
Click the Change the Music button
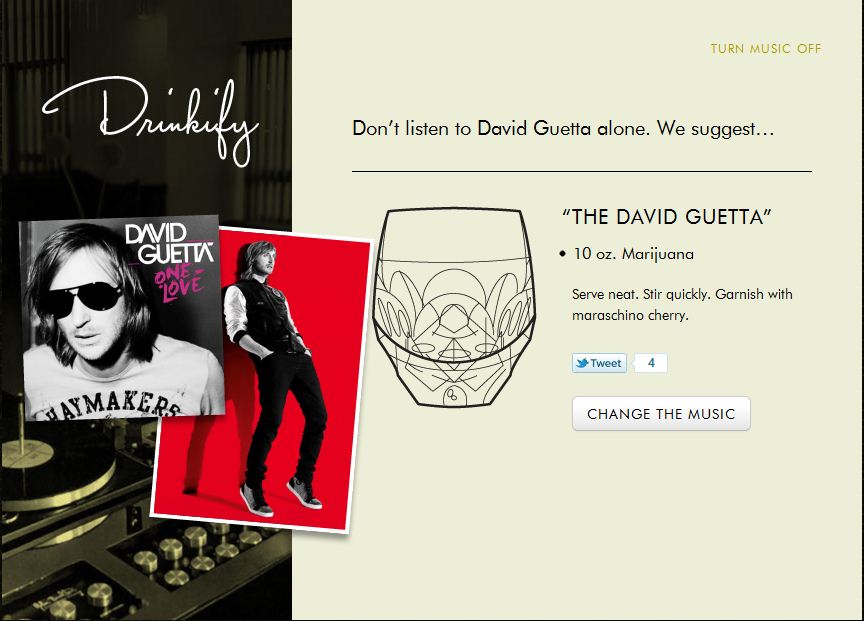click(x=661, y=413)
